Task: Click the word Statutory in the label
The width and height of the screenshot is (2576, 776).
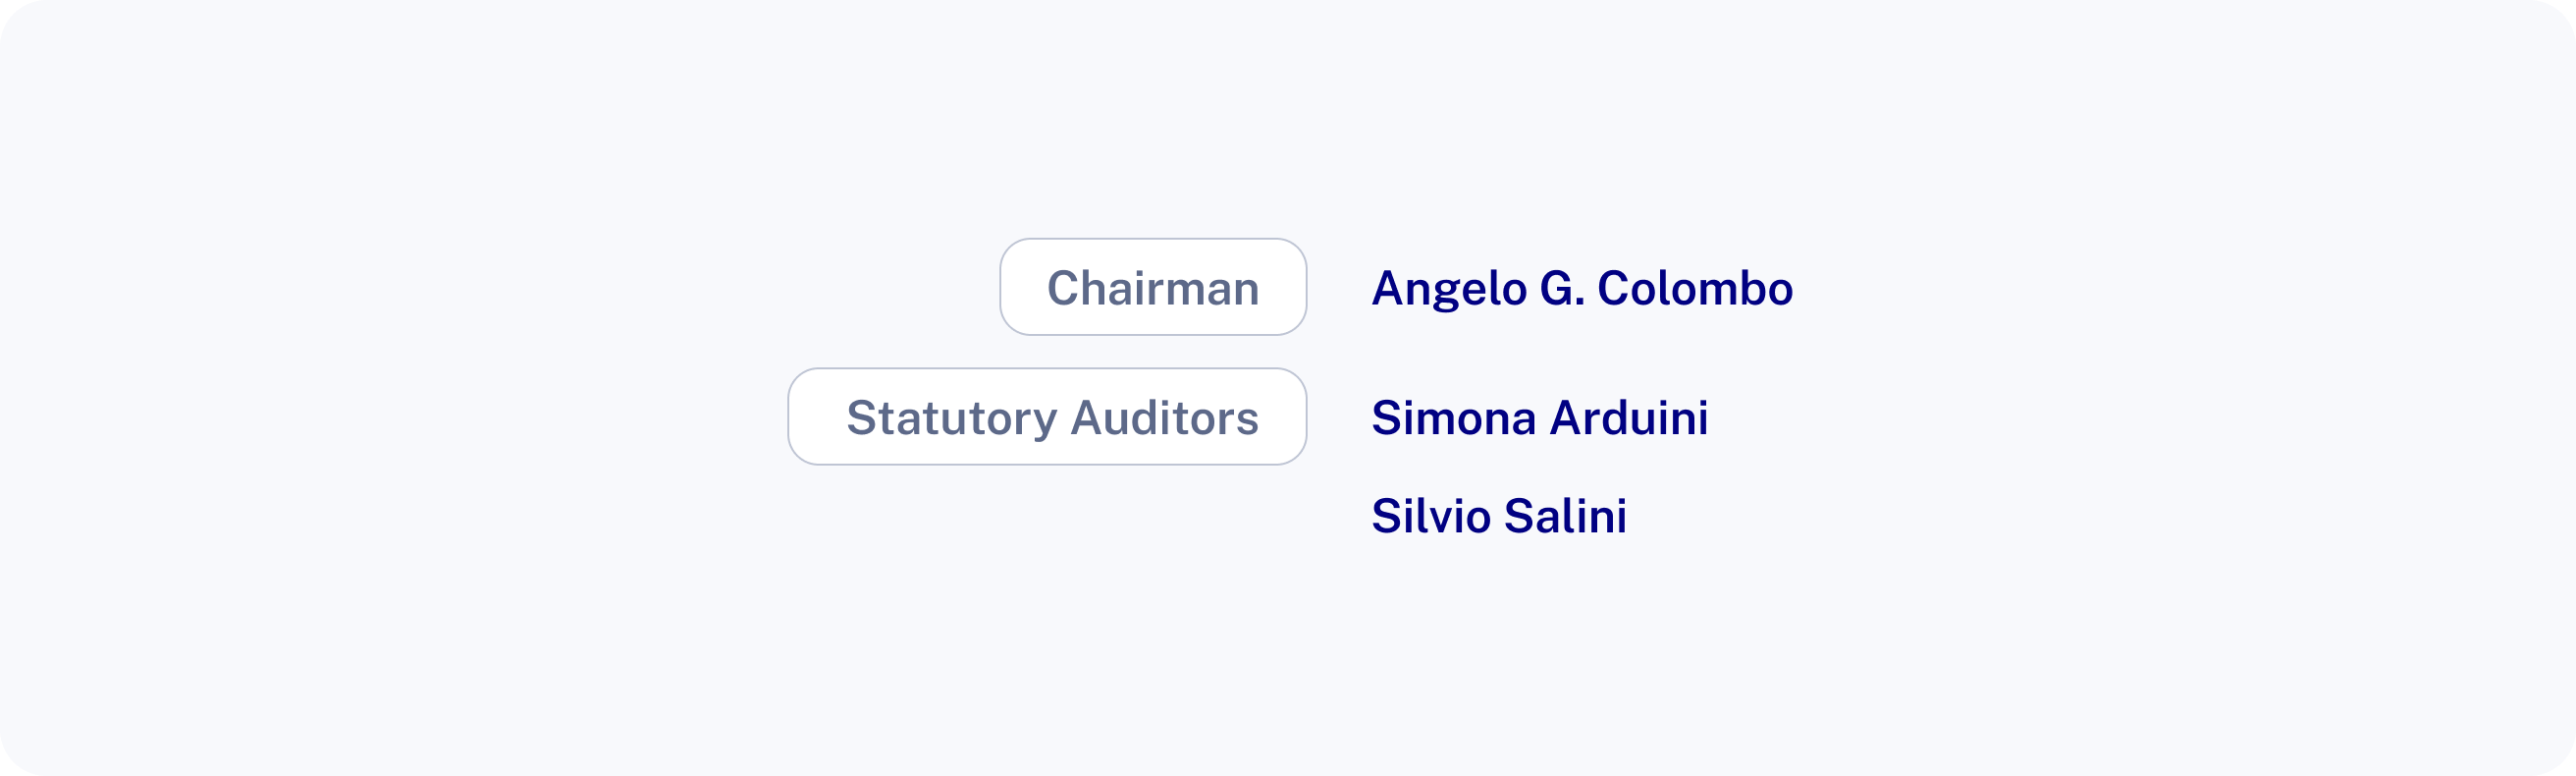Action: pos(950,418)
